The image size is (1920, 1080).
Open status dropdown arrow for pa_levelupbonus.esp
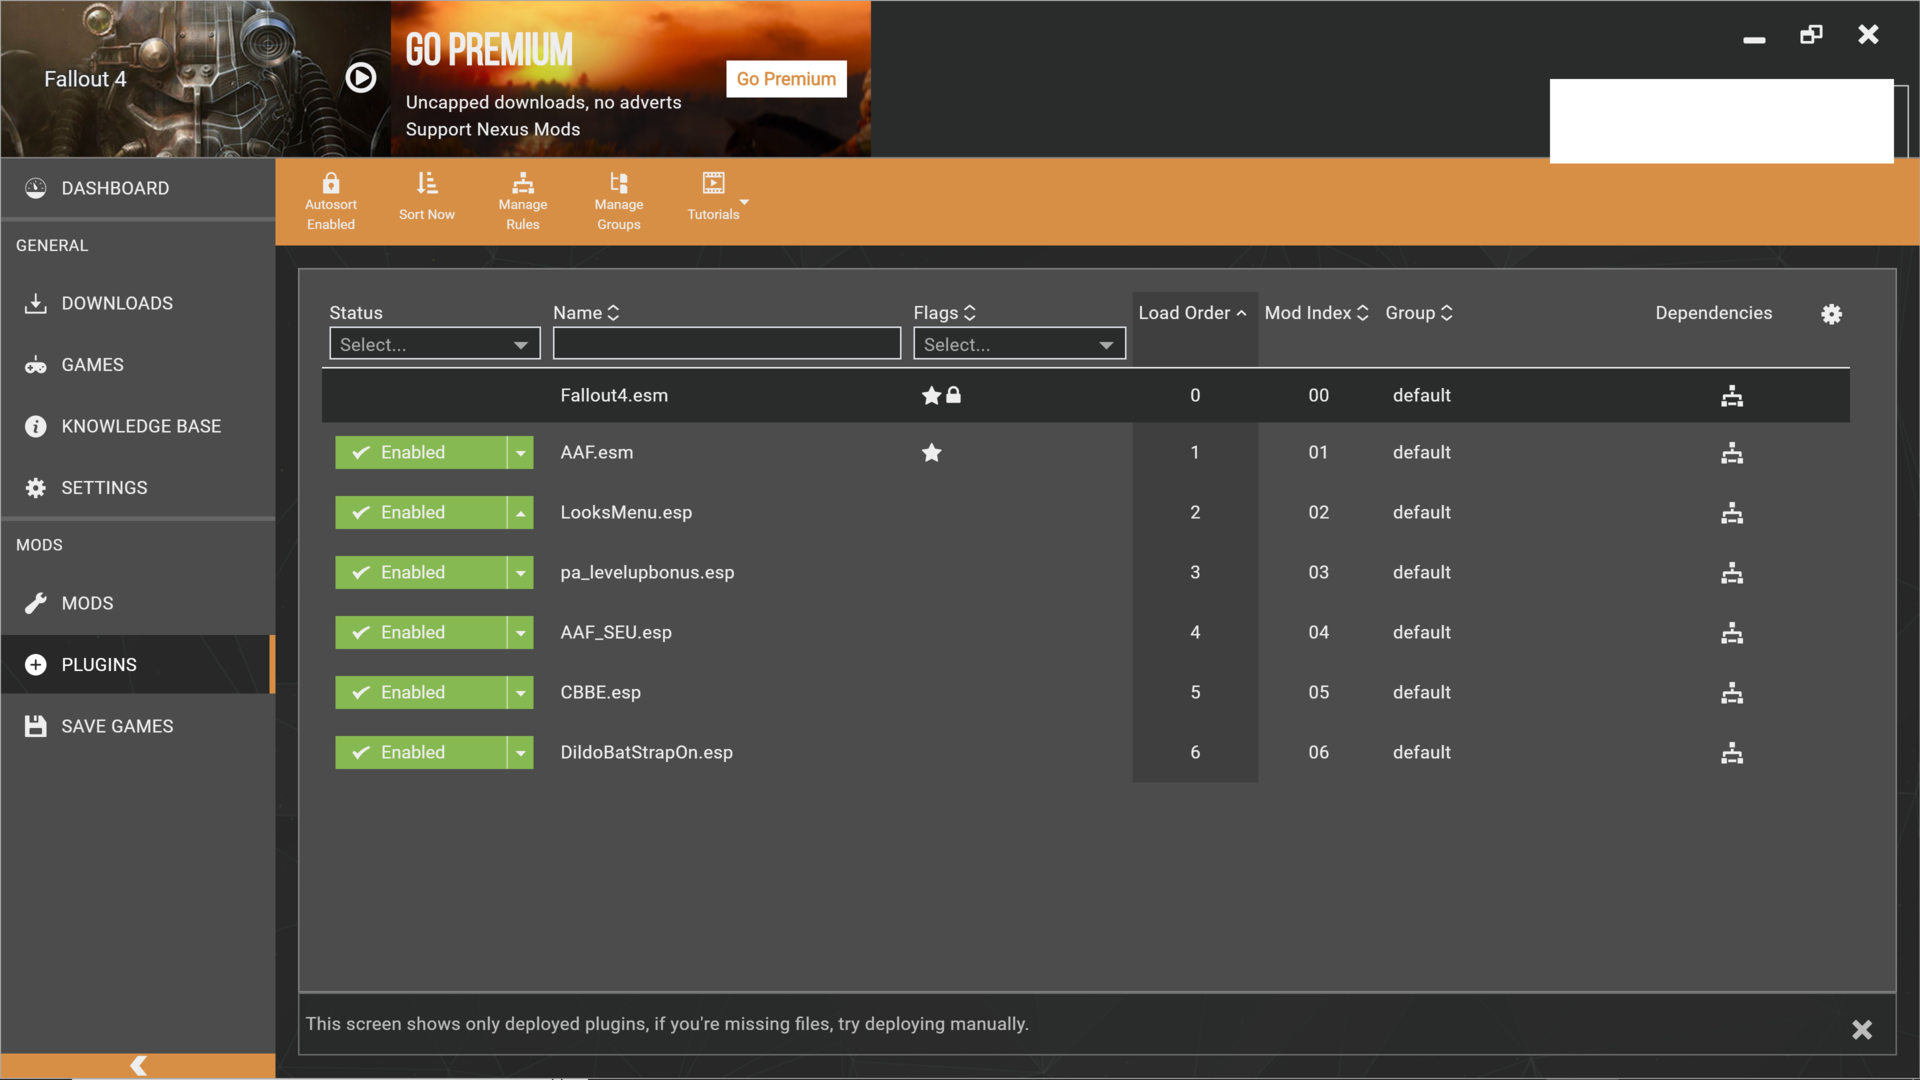coord(520,572)
